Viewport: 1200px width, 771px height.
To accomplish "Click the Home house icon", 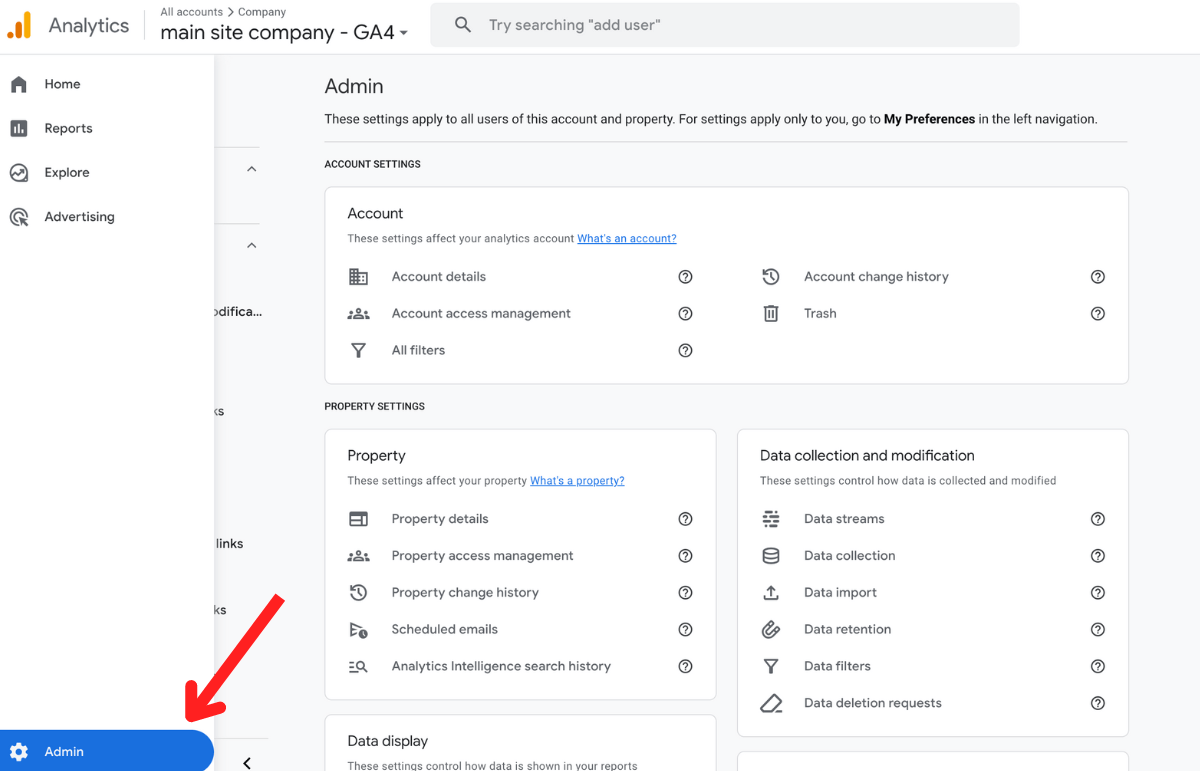I will coord(19,84).
